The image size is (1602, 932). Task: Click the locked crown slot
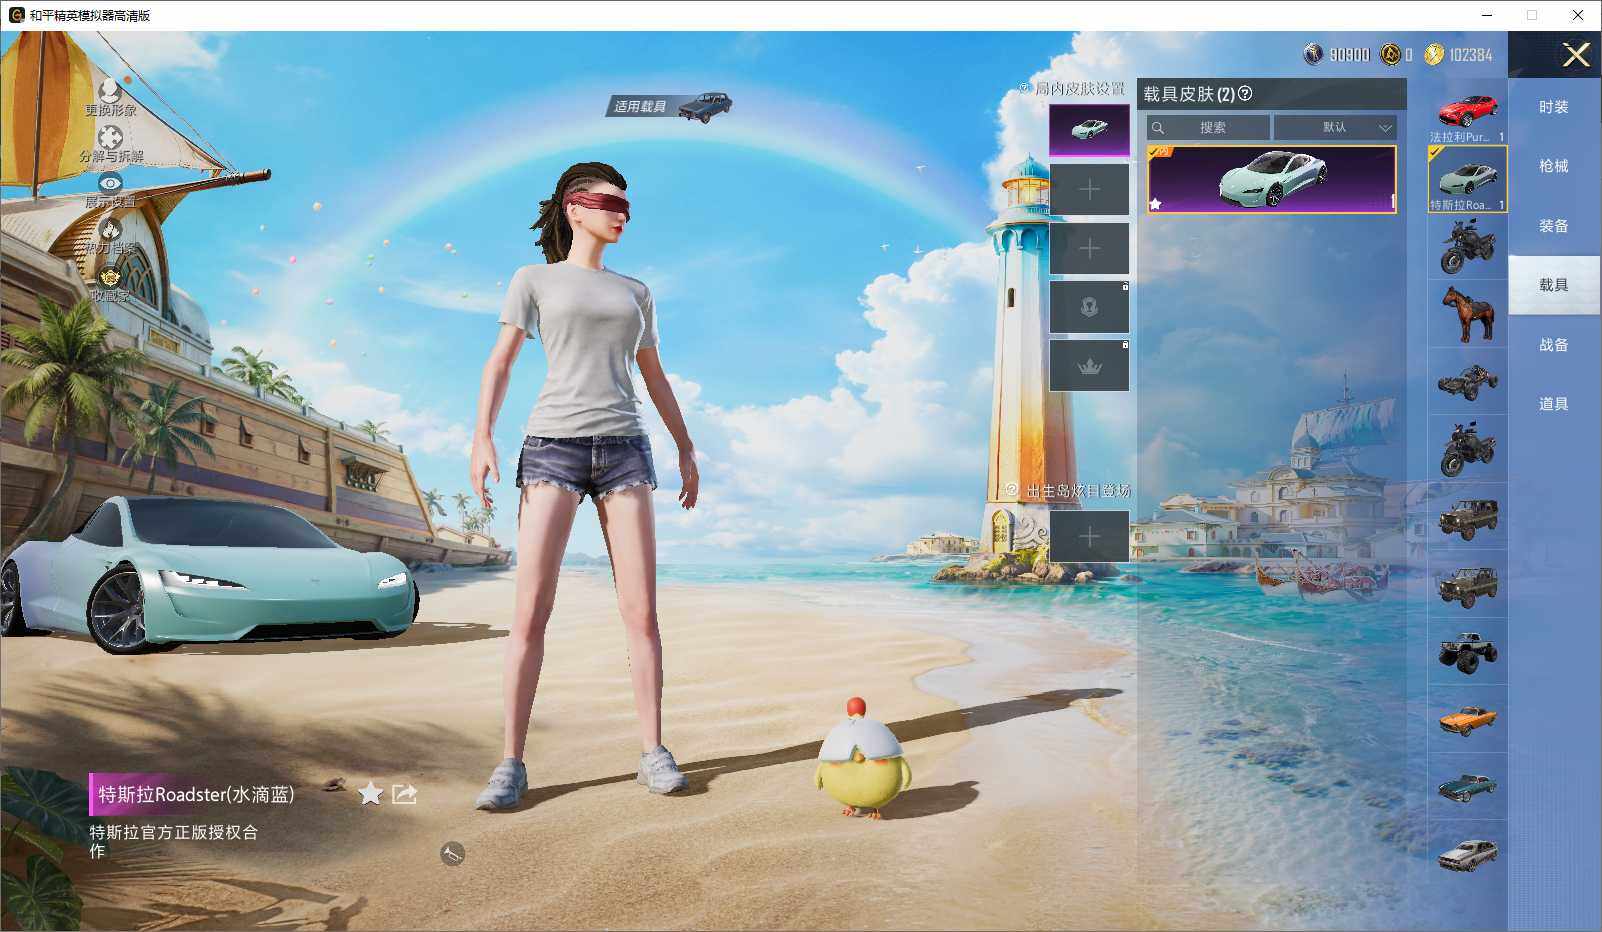1089,366
